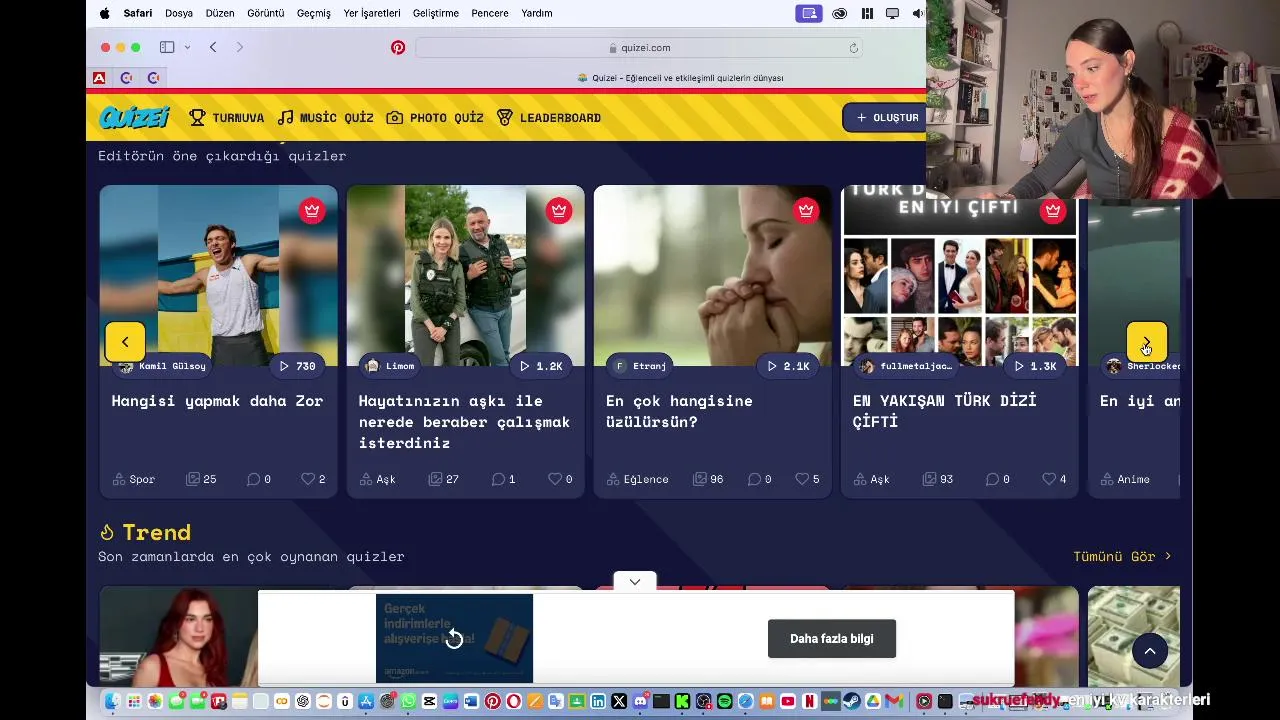
Task: Click question count 93 on Türk dizi card
Action: [x=937, y=479]
